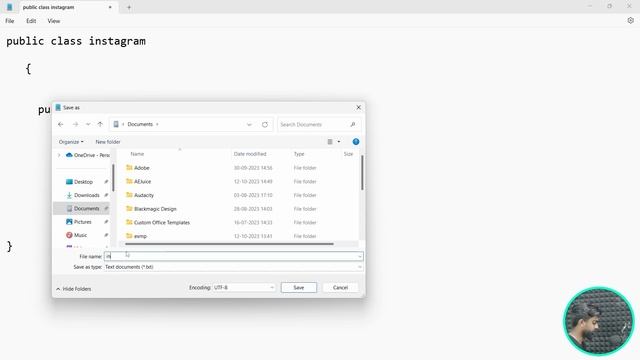The width and height of the screenshot is (640, 360).
Task: Click New folder button
Action: pos(108,142)
